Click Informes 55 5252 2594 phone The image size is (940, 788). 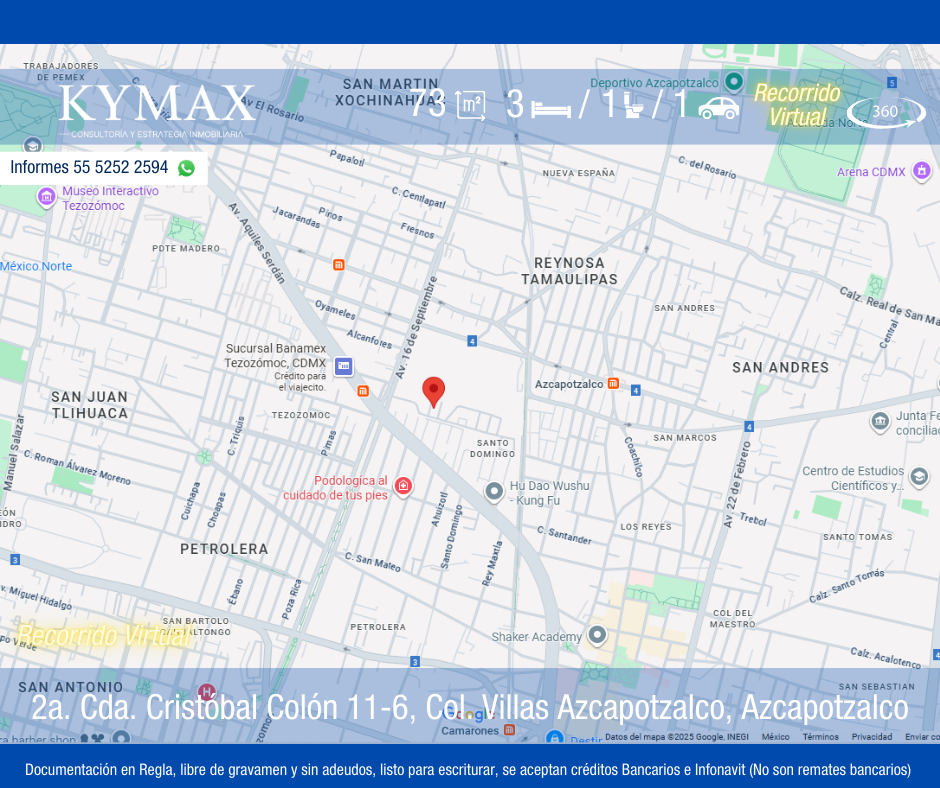[89, 167]
